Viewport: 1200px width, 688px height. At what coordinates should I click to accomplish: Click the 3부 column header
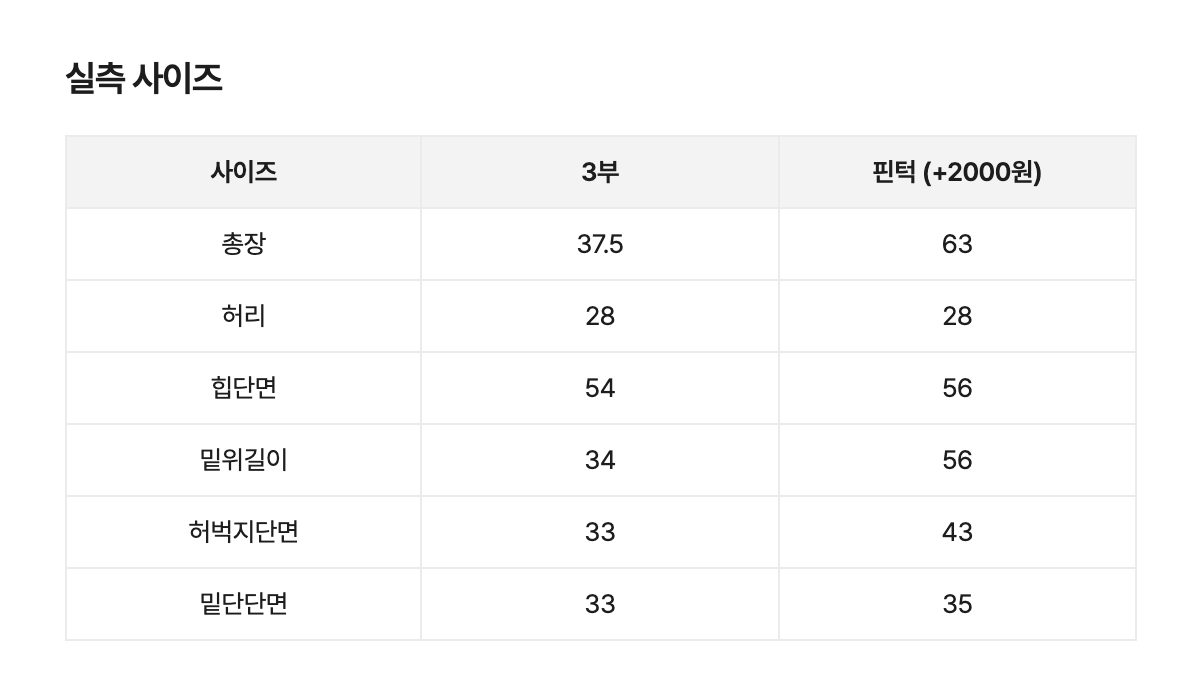coord(600,172)
